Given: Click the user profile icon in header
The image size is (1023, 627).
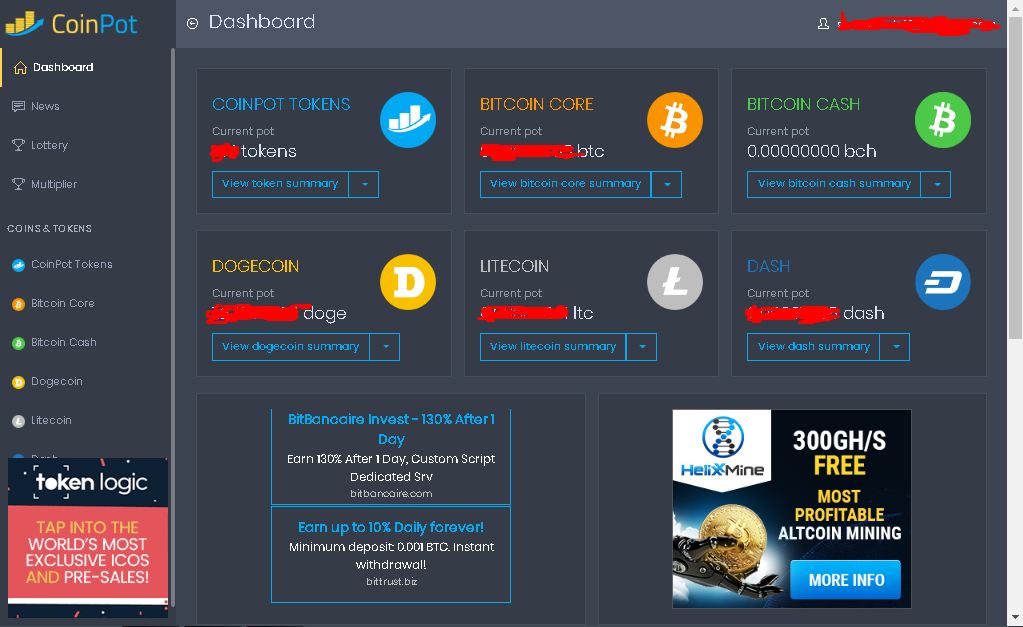Looking at the screenshot, I should tap(823, 23).
